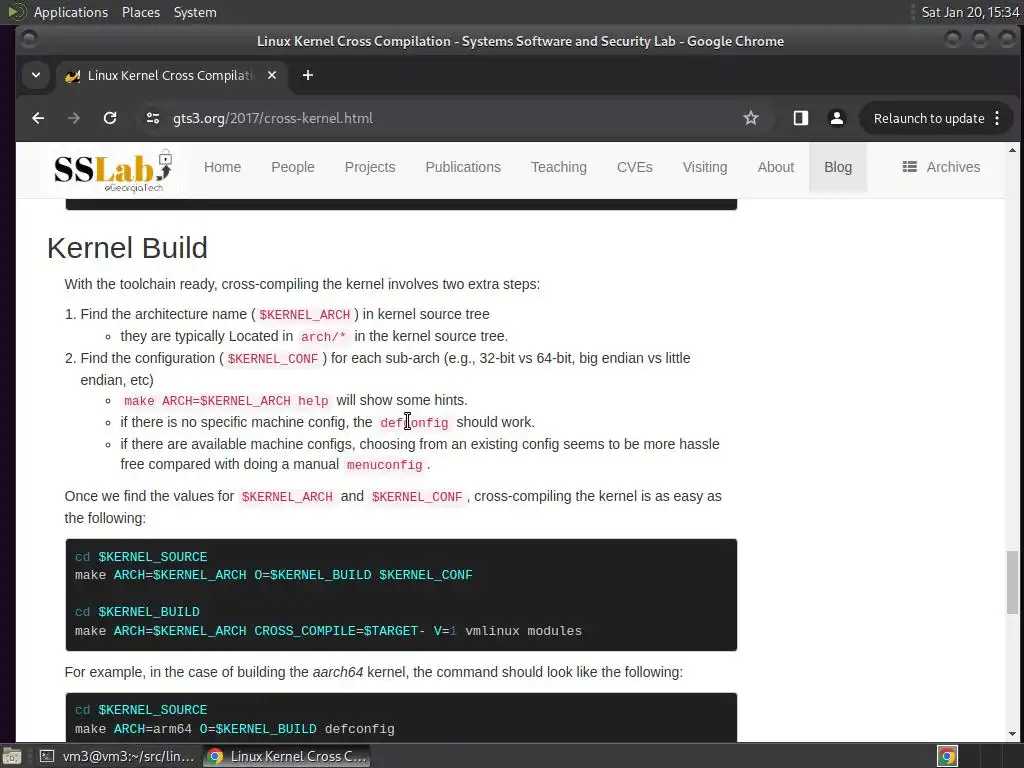Click the Applications menu logo icon
The width and height of the screenshot is (1024, 768).
[16, 12]
